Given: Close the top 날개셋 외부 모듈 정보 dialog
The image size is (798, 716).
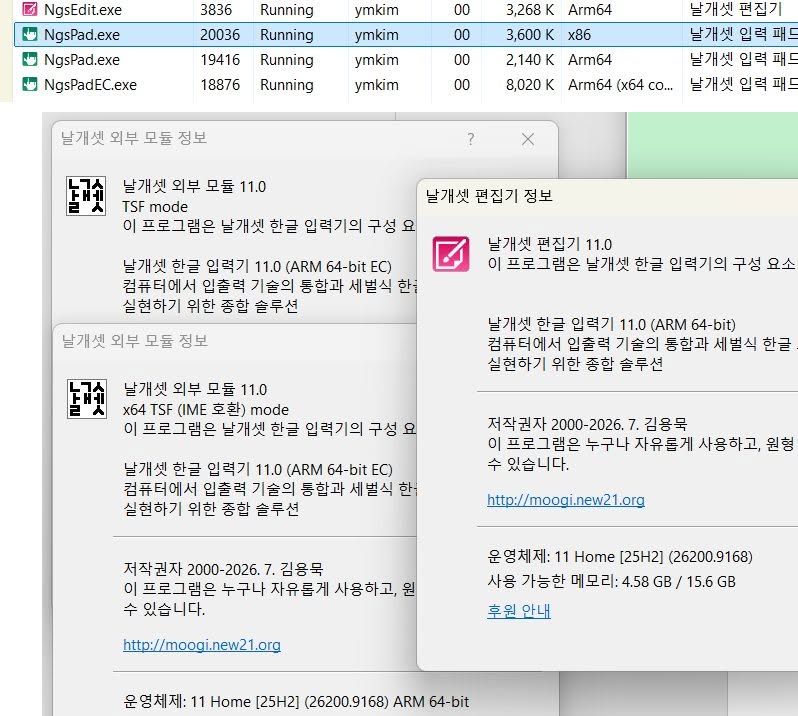Looking at the screenshot, I should pyautogui.click(x=528, y=139).
